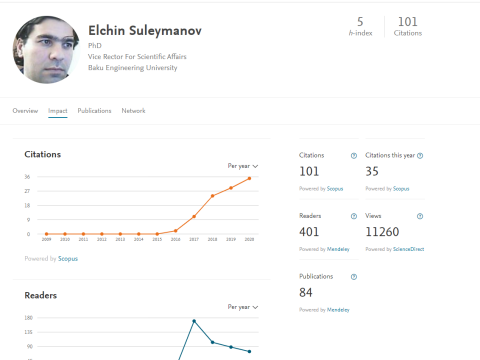Click Elchin Suleymanov profile photo

(46, 50)
